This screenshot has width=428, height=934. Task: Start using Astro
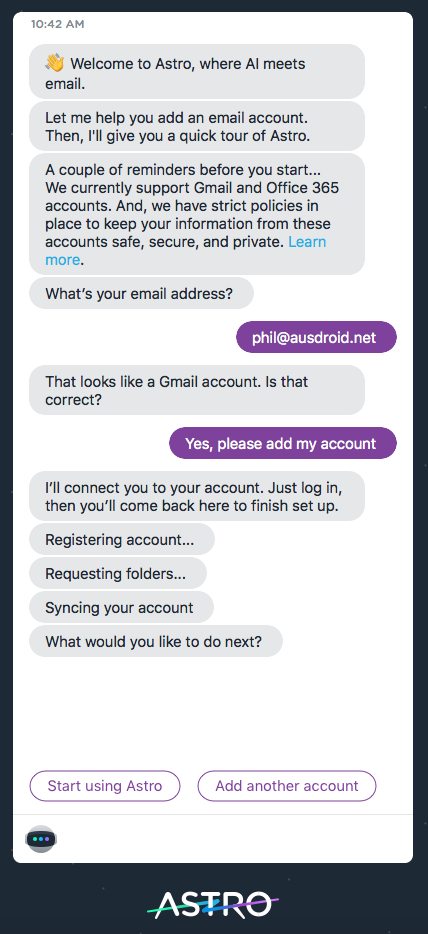[x=105, y=786]
